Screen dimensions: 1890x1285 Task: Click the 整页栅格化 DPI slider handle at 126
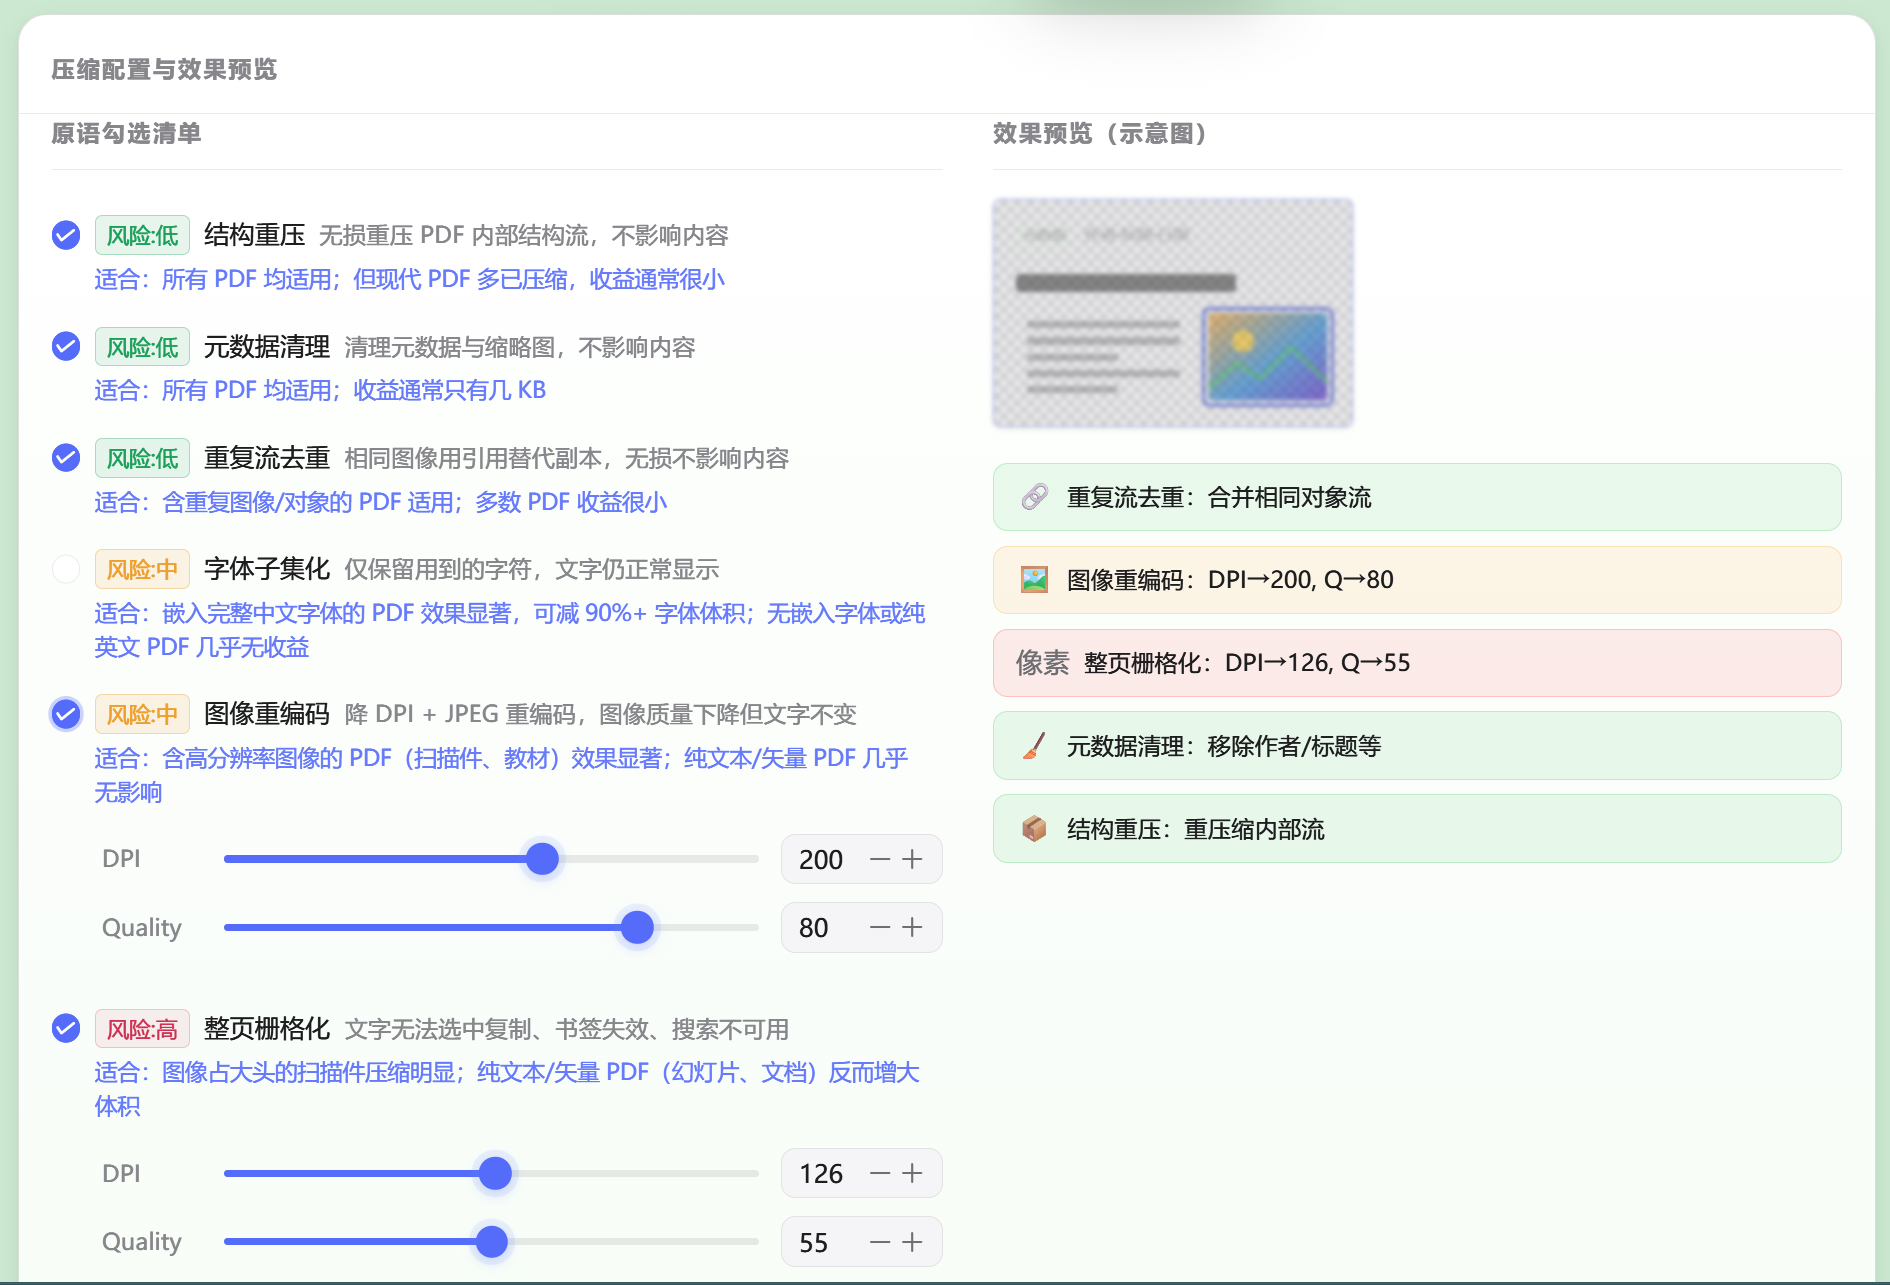click(495, 1173)
